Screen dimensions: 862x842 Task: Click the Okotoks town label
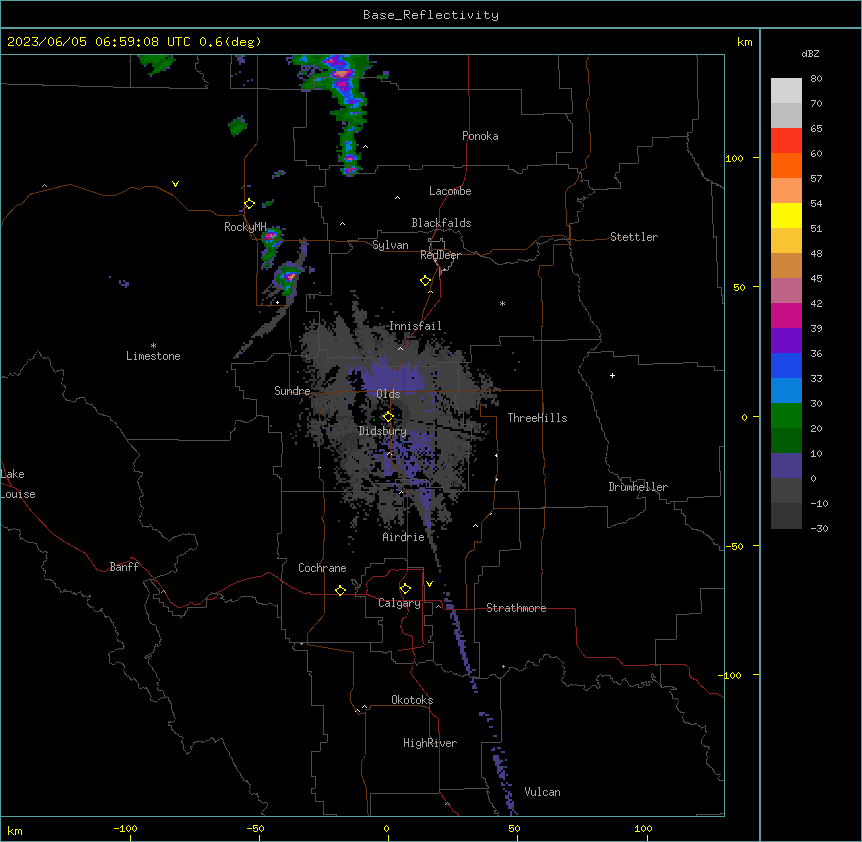click(412, 700)
